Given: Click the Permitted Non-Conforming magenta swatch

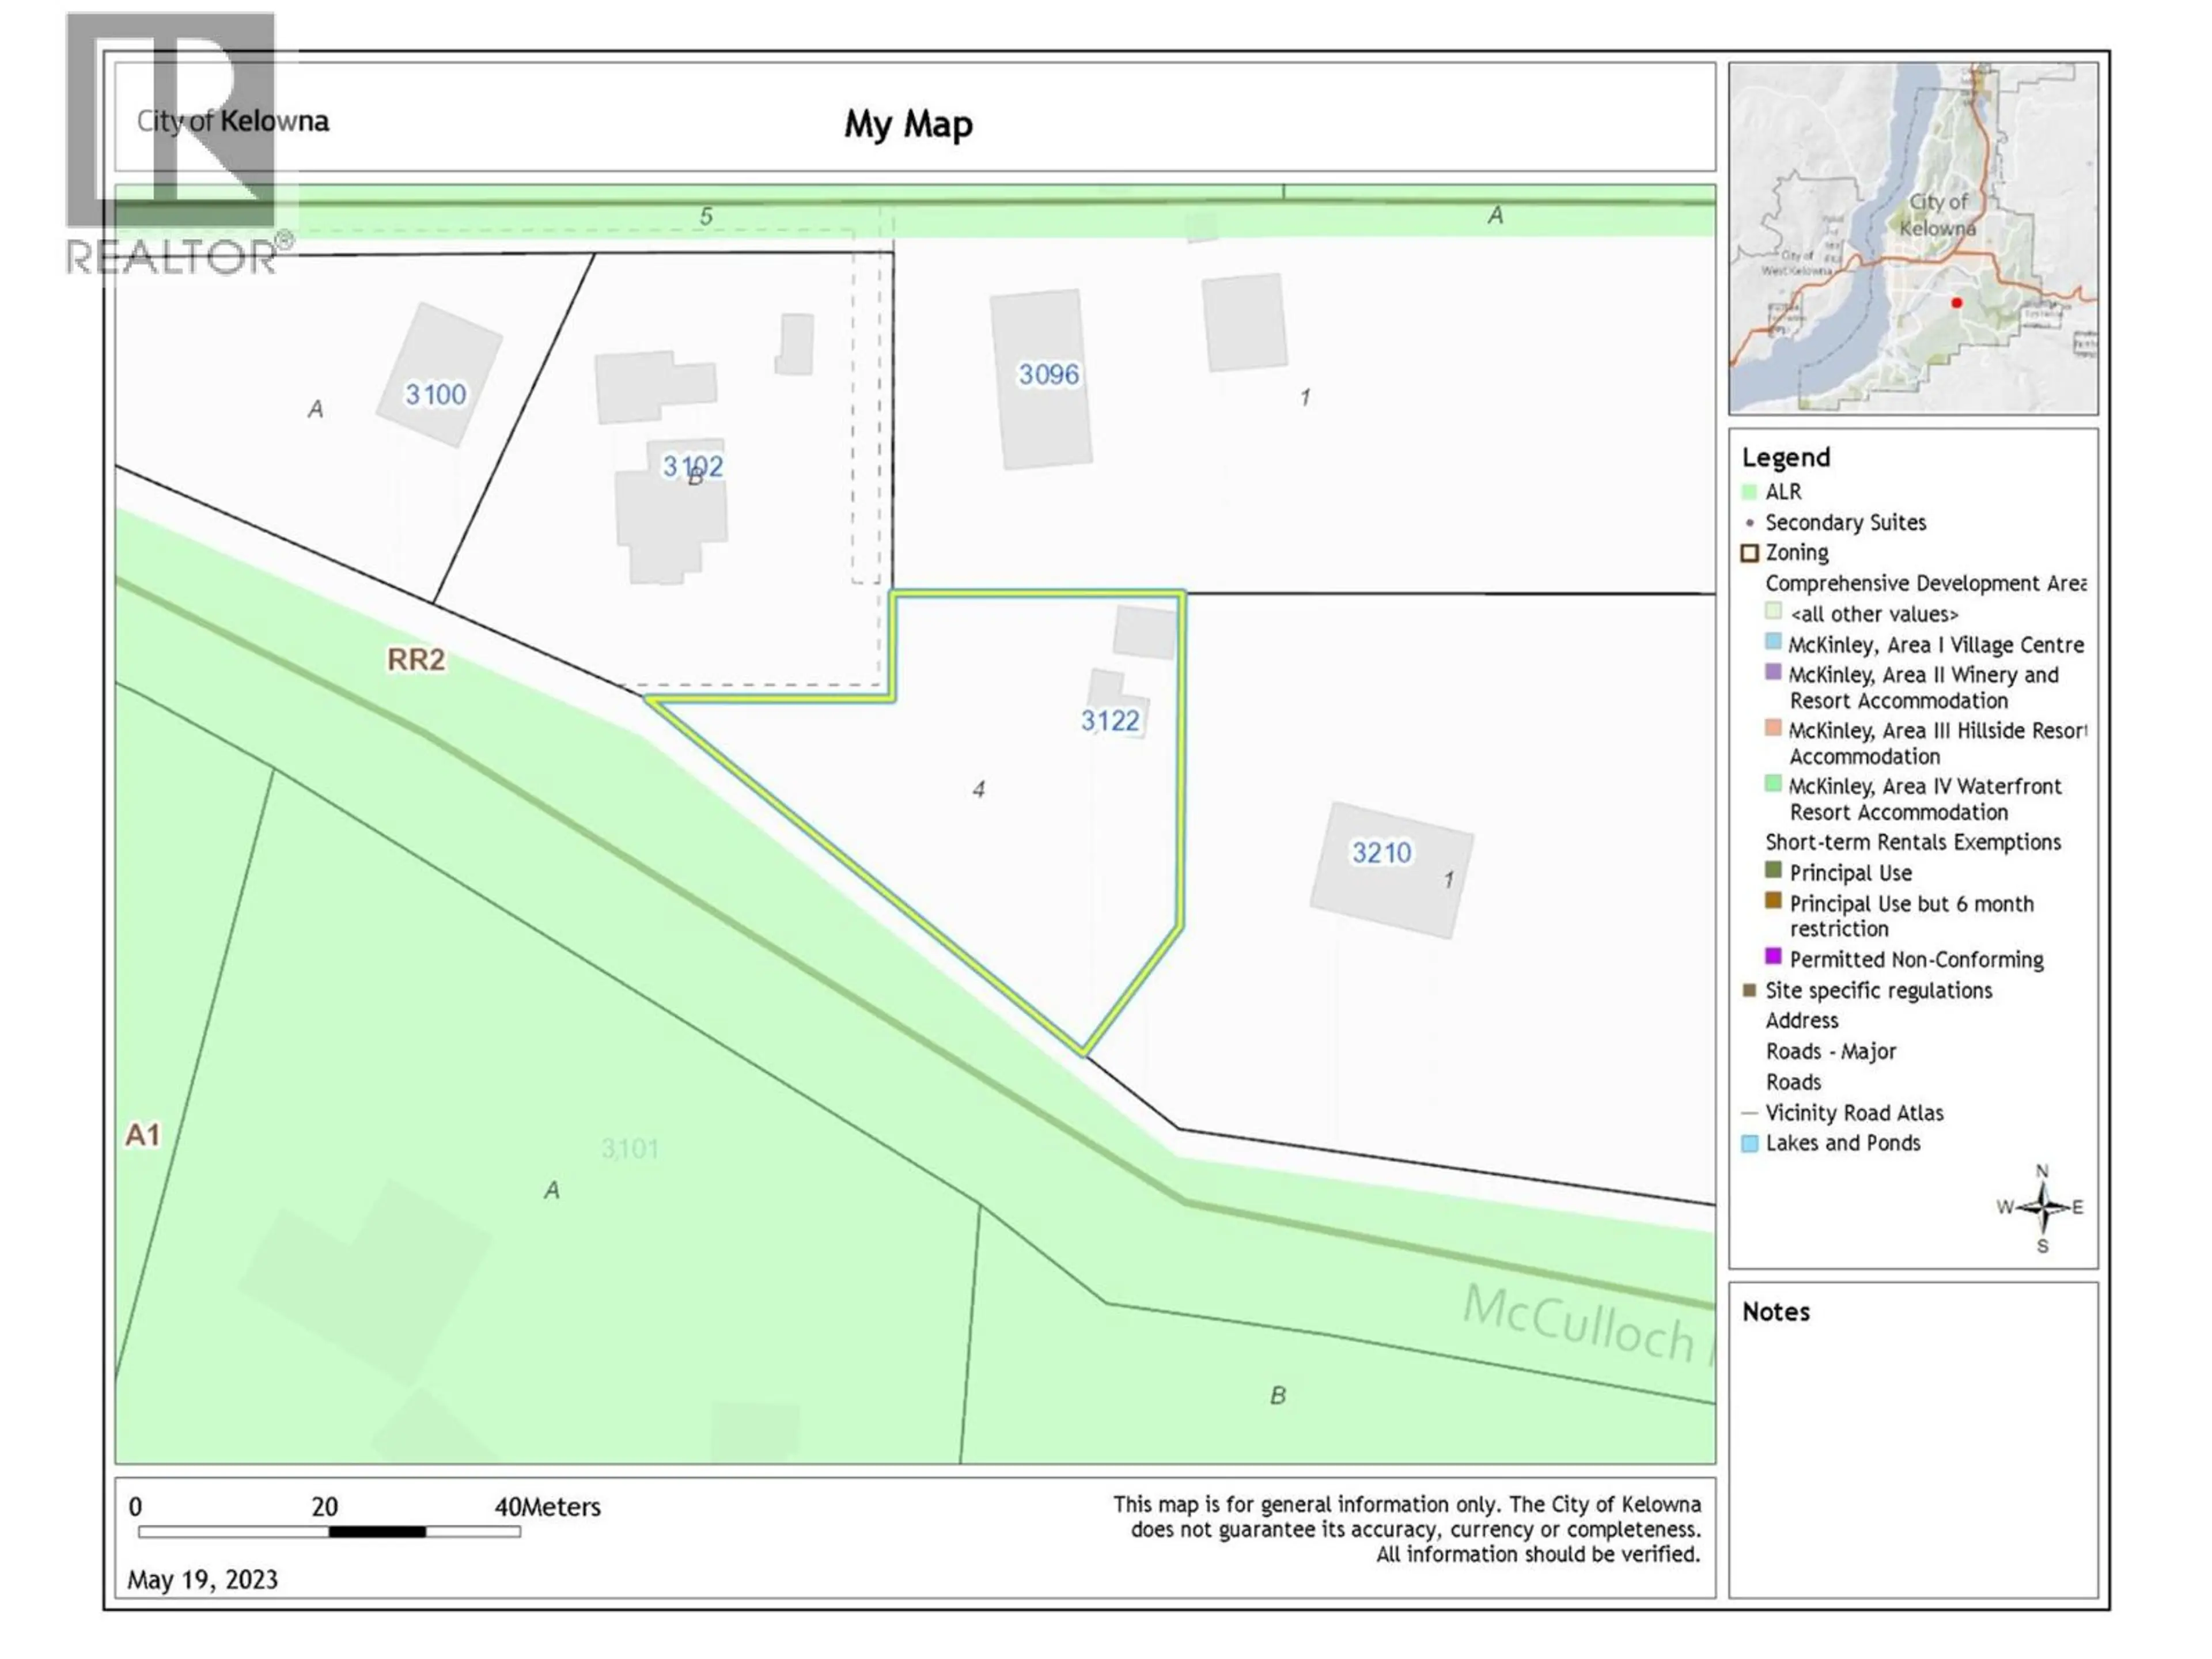Looking at the screenshot, I should click(1773, 957).
